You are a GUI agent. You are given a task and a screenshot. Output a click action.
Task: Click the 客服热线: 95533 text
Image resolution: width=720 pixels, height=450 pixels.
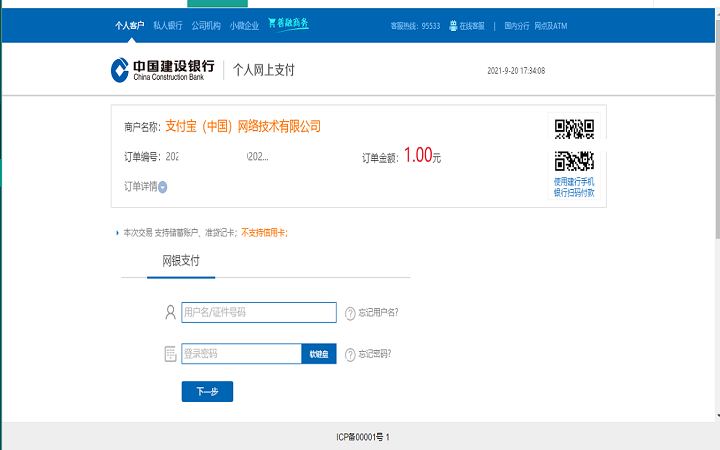coord(415,26)
